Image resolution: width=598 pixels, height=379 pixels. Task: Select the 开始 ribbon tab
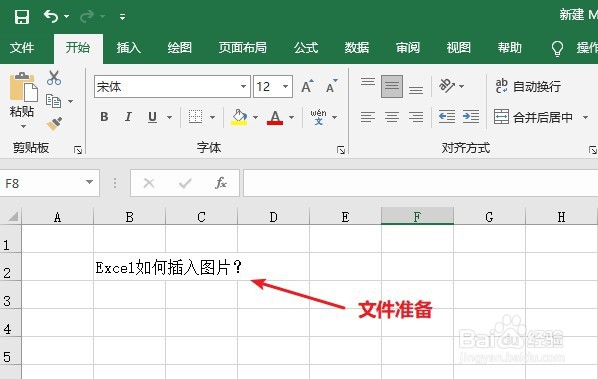(x=78, y=48)
